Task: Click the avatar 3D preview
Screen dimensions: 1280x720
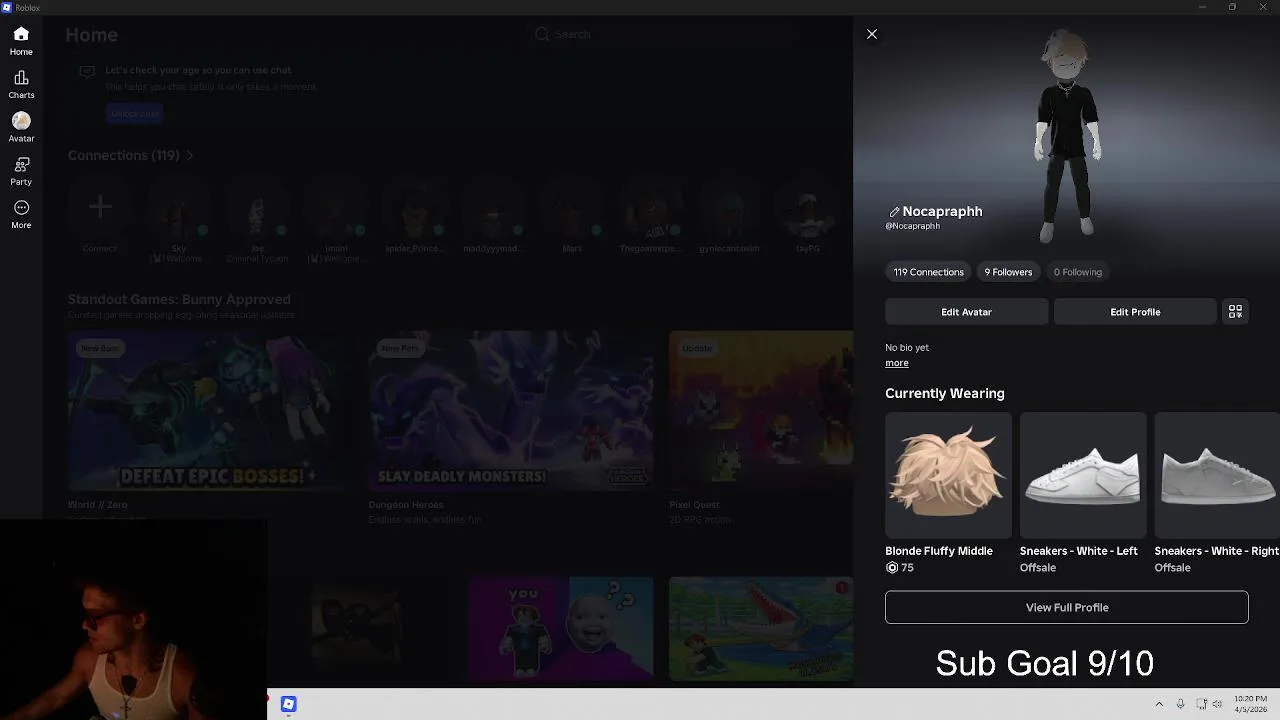Action: tap(1067, 135)
